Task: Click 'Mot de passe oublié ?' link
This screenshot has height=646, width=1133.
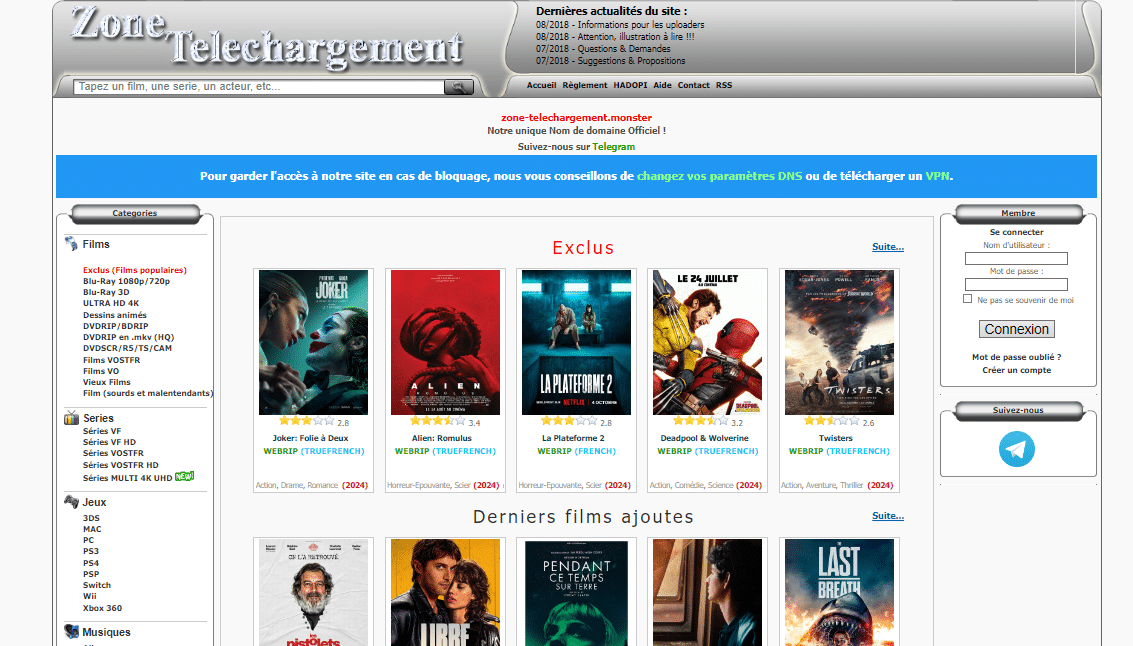Action: (1016, 357)
